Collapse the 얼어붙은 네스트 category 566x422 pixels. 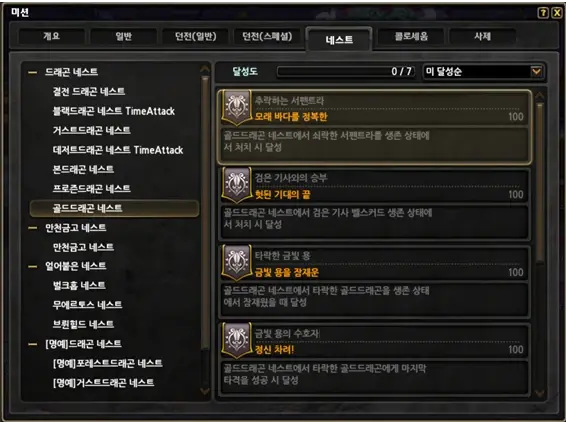[x=32, y=266]
